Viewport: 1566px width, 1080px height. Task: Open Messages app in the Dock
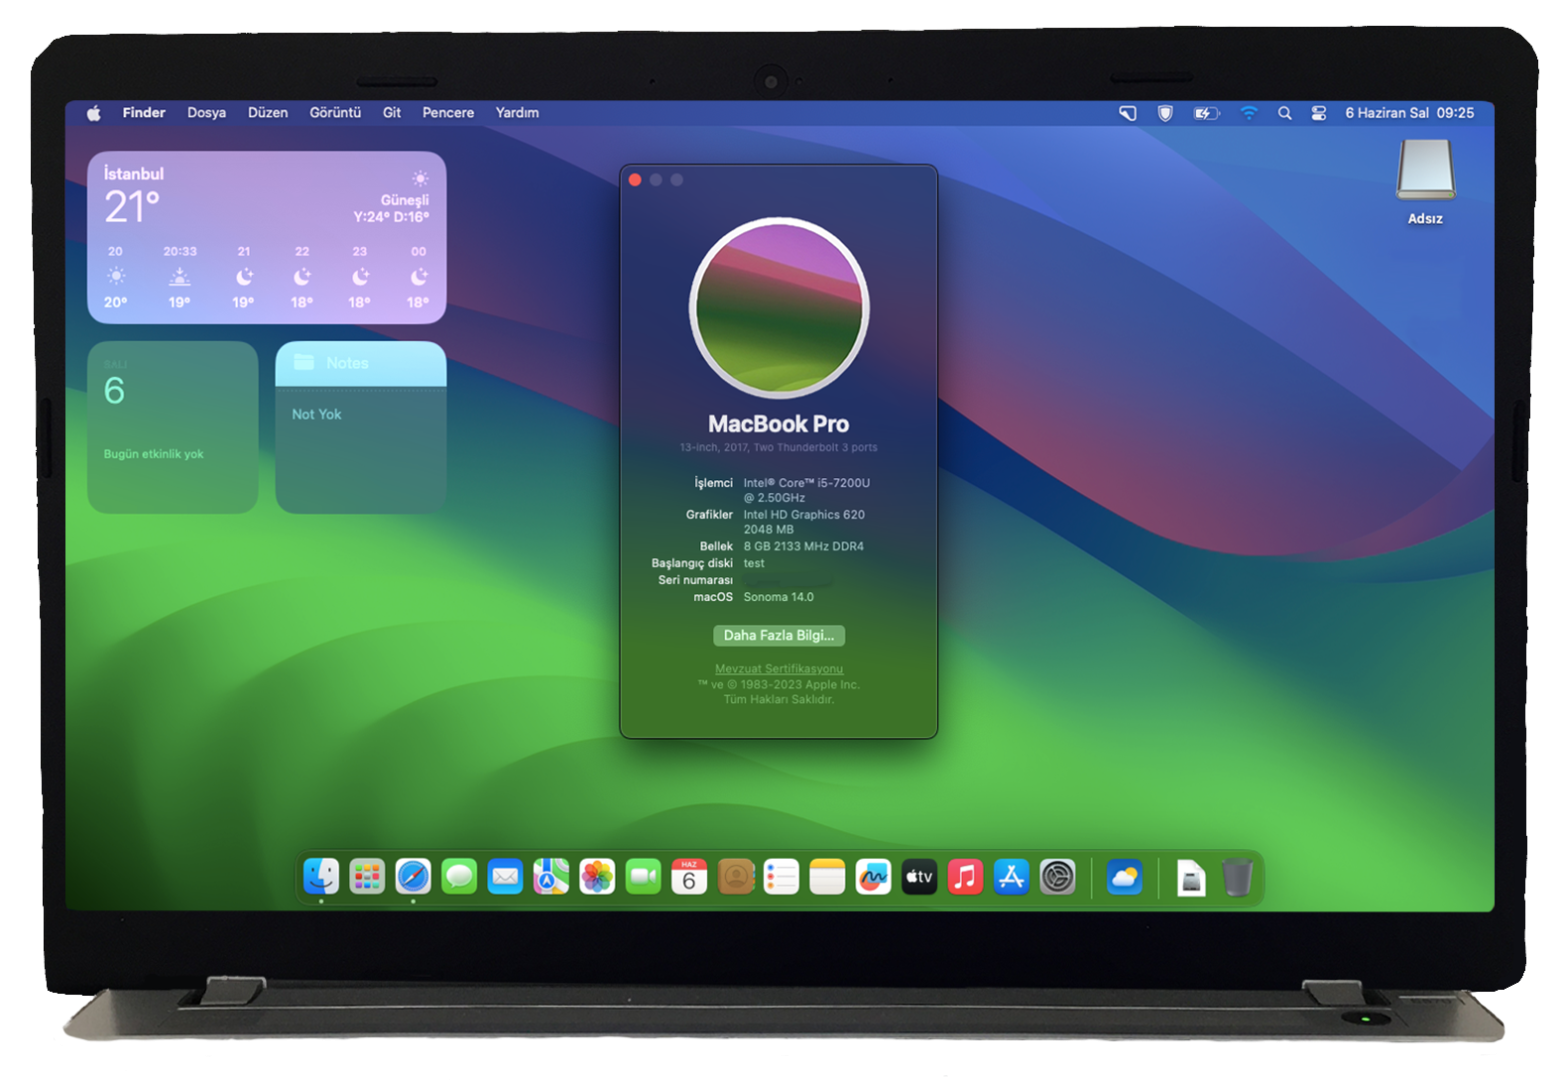(x=459, y=877)
